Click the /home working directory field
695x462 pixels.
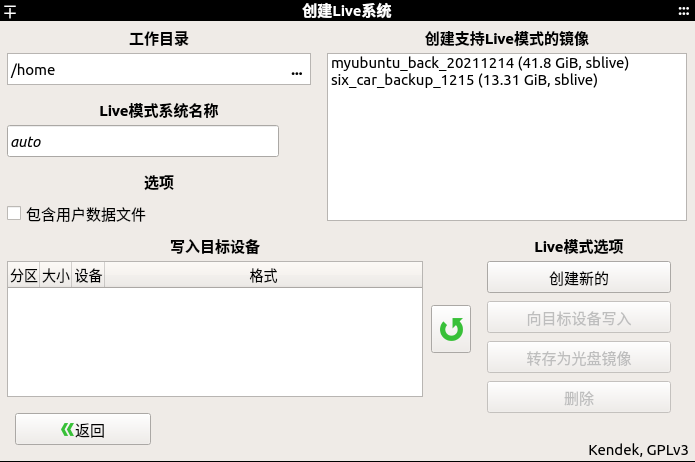(146, 70)
